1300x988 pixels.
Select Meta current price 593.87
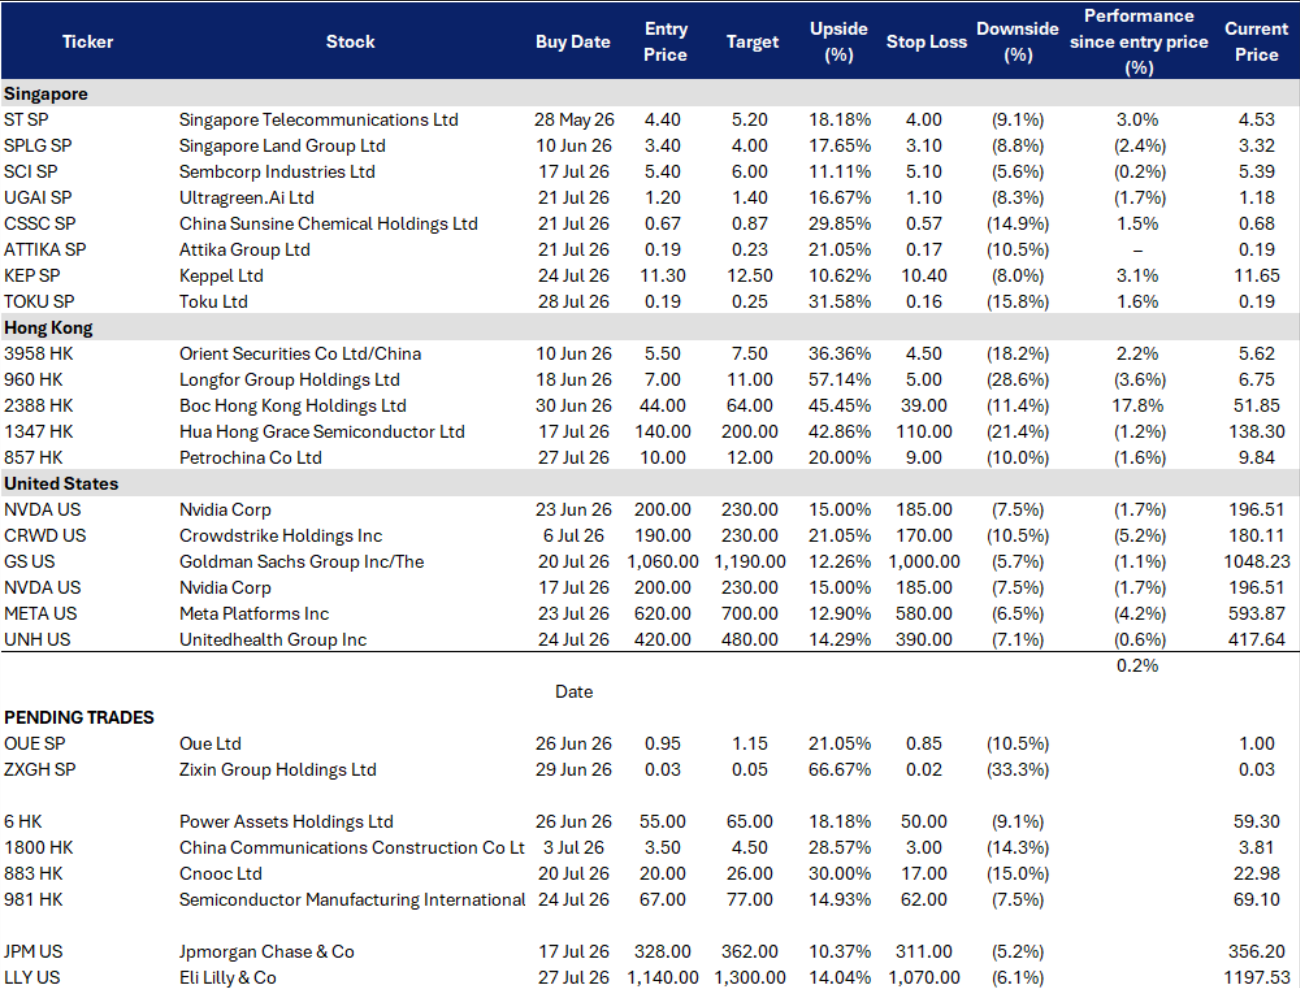(x=1256, y=614)
